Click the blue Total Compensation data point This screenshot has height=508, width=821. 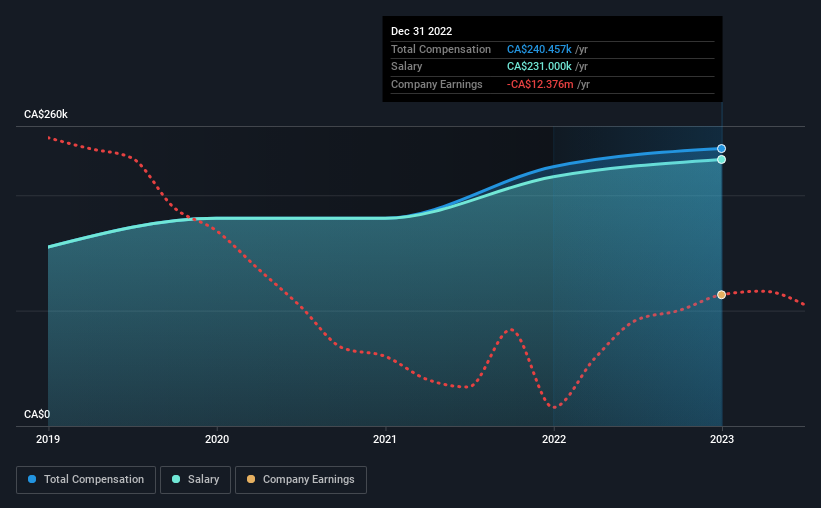722,149
